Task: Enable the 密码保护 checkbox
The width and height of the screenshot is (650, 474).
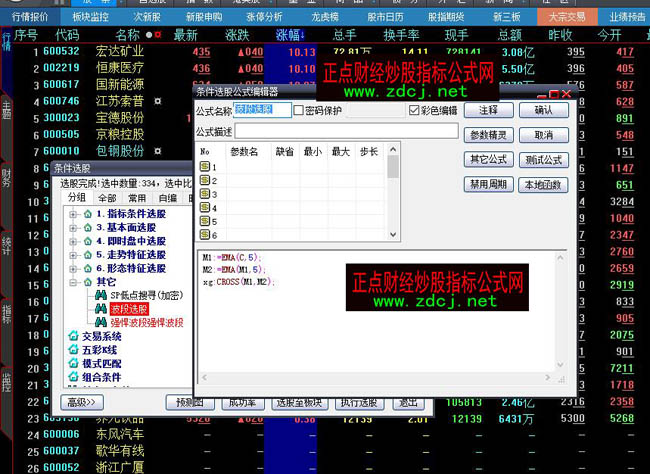Action: [x=299, y=110]
